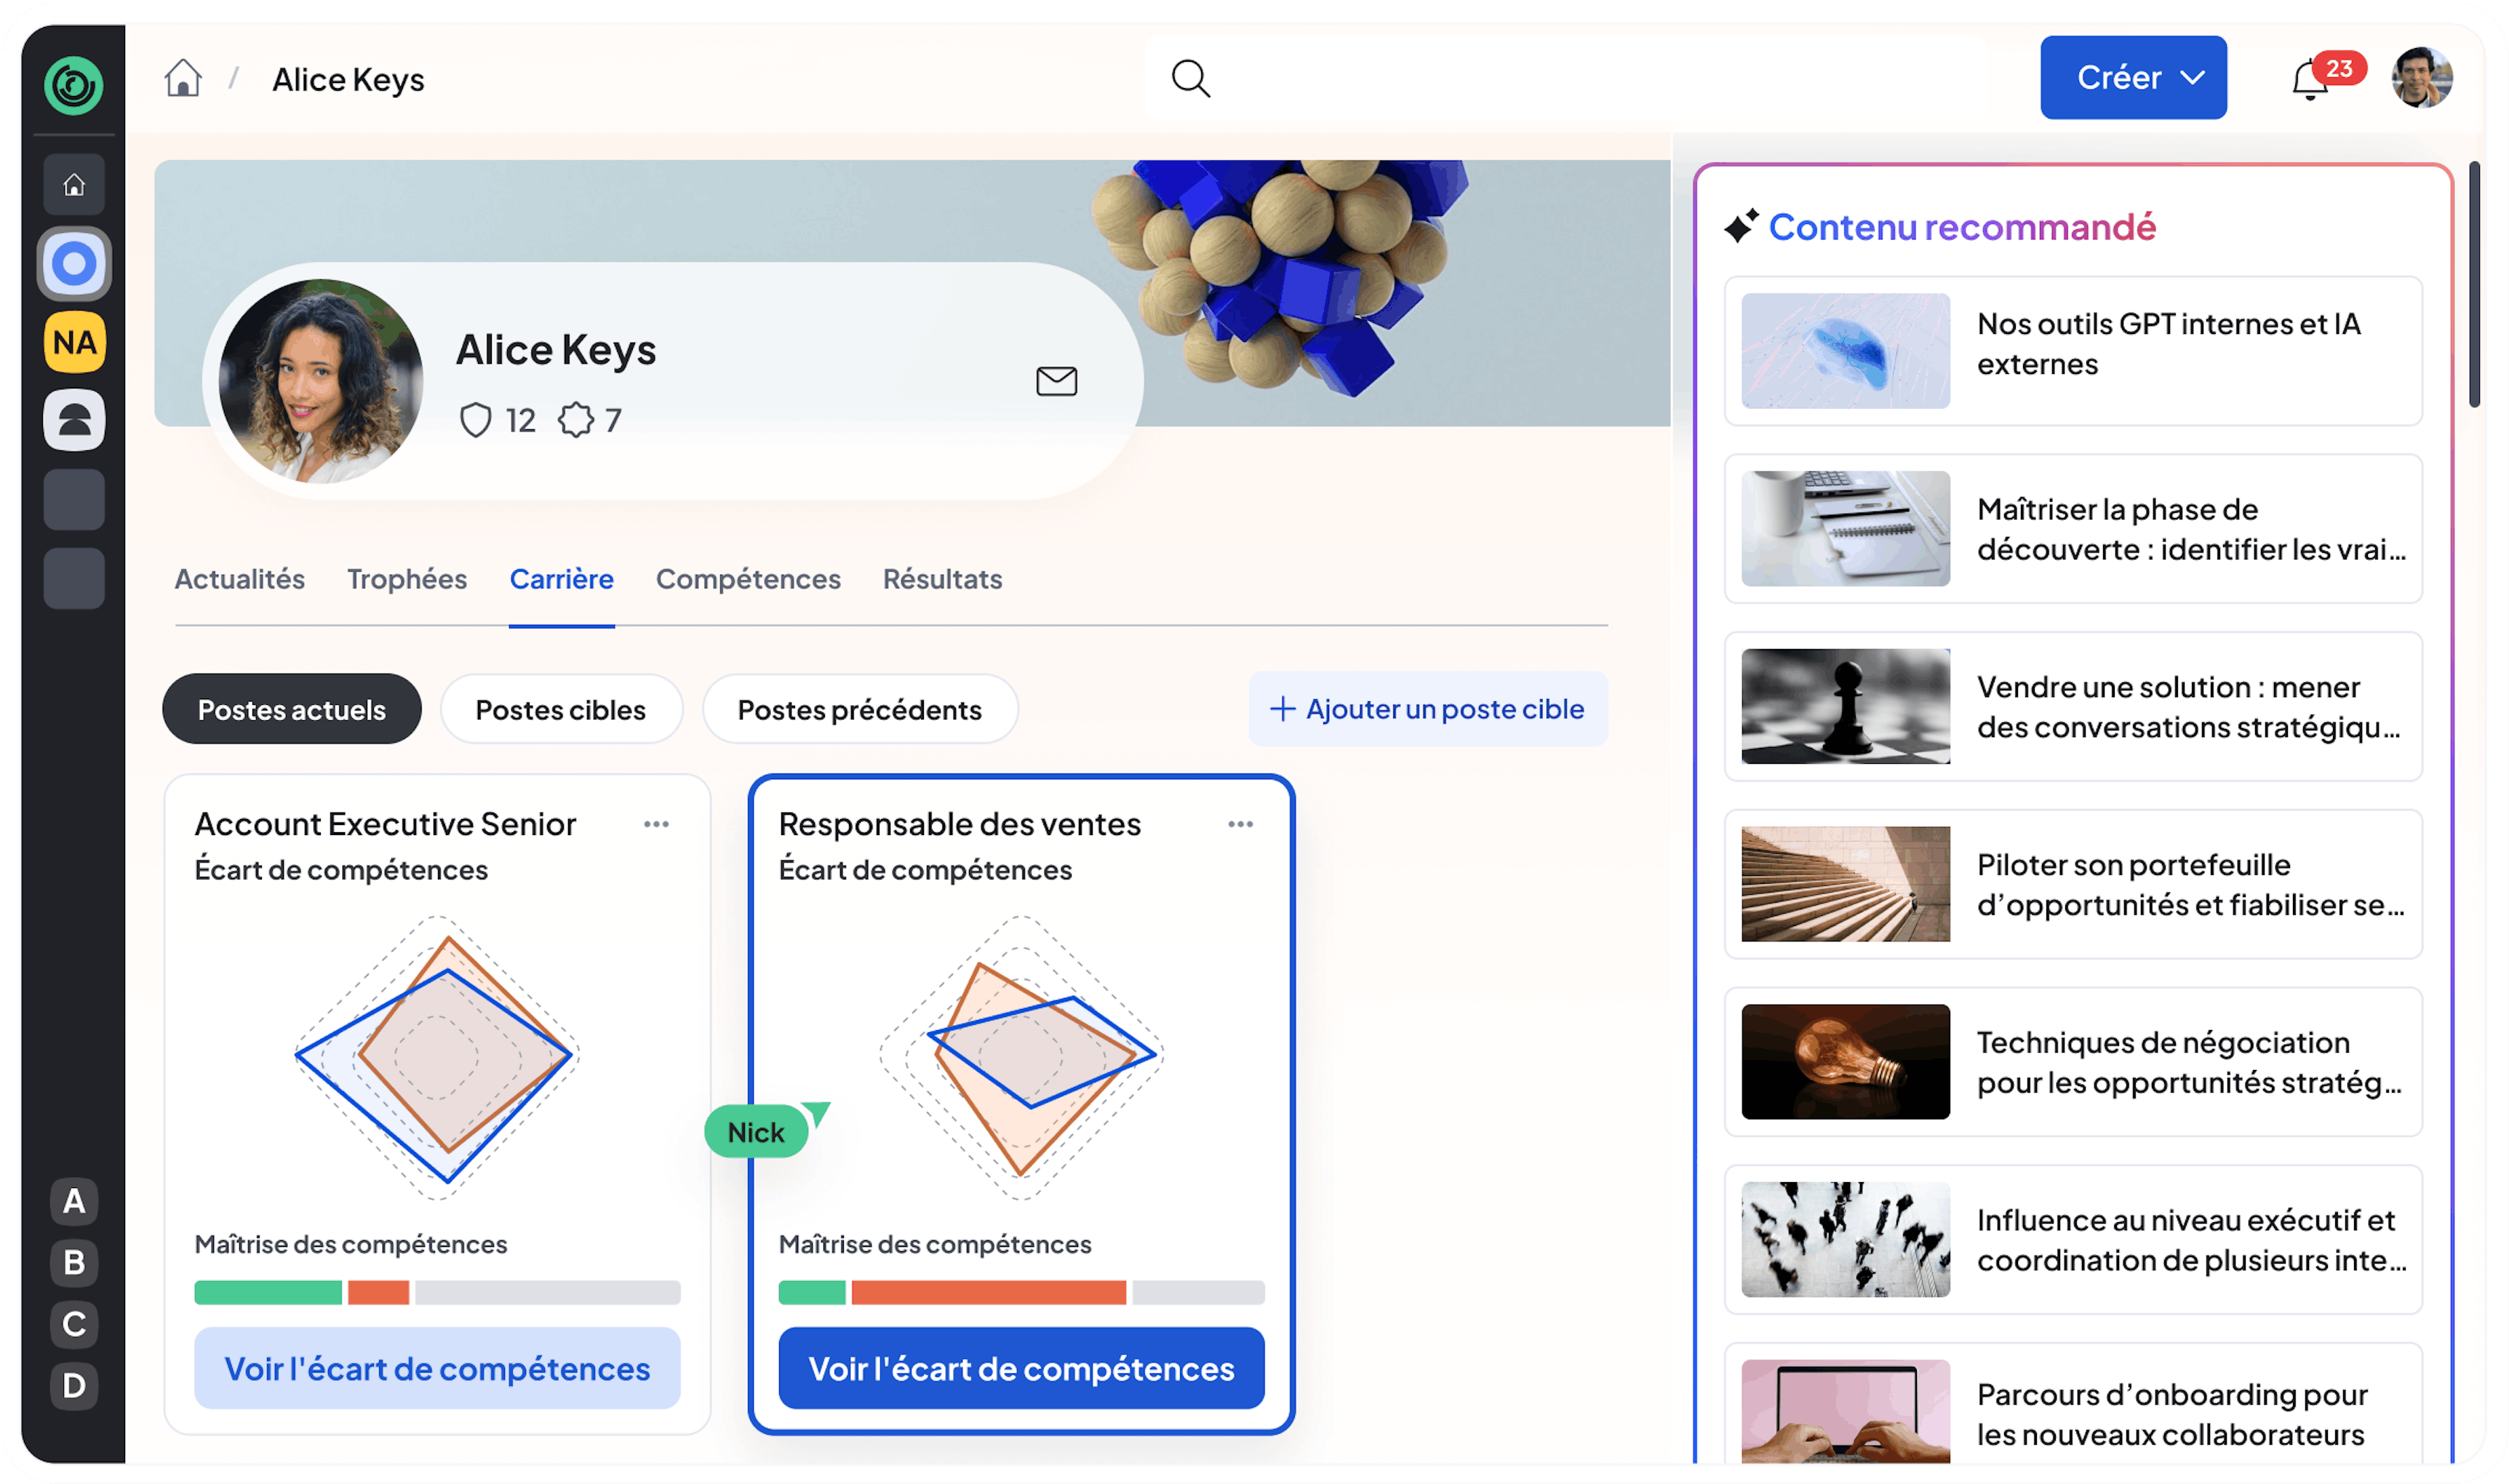Click the search magnifier icon
Screen dimensions: 2509x1484
(1190, 78)
